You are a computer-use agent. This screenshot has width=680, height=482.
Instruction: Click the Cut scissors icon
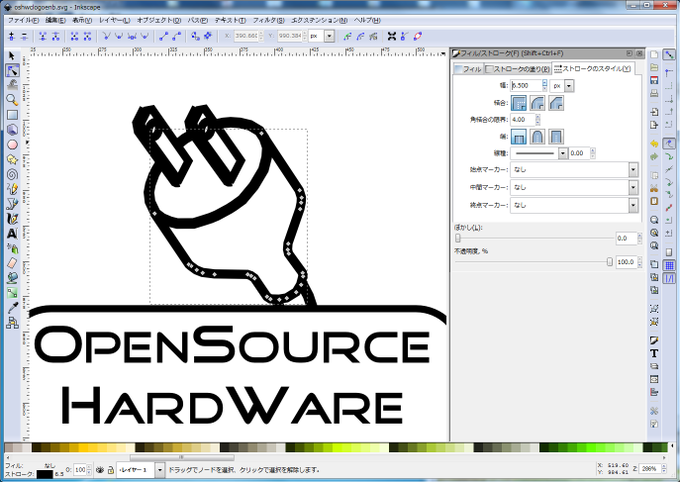coord(654,188)
